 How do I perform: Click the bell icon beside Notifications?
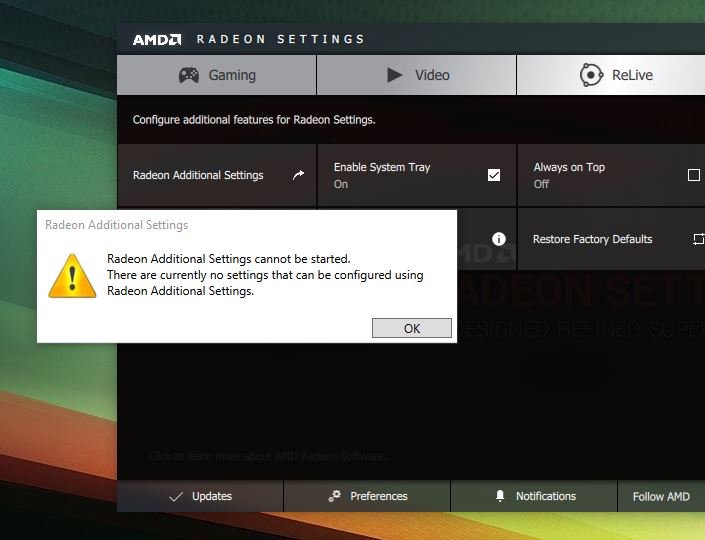point(500,495)
